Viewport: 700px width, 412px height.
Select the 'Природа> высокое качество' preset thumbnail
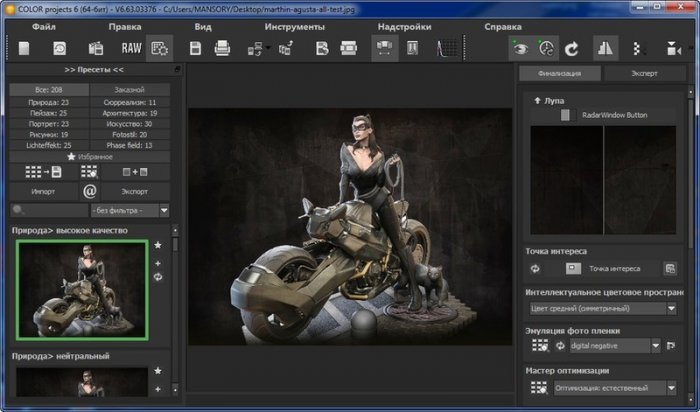[81, 288]
